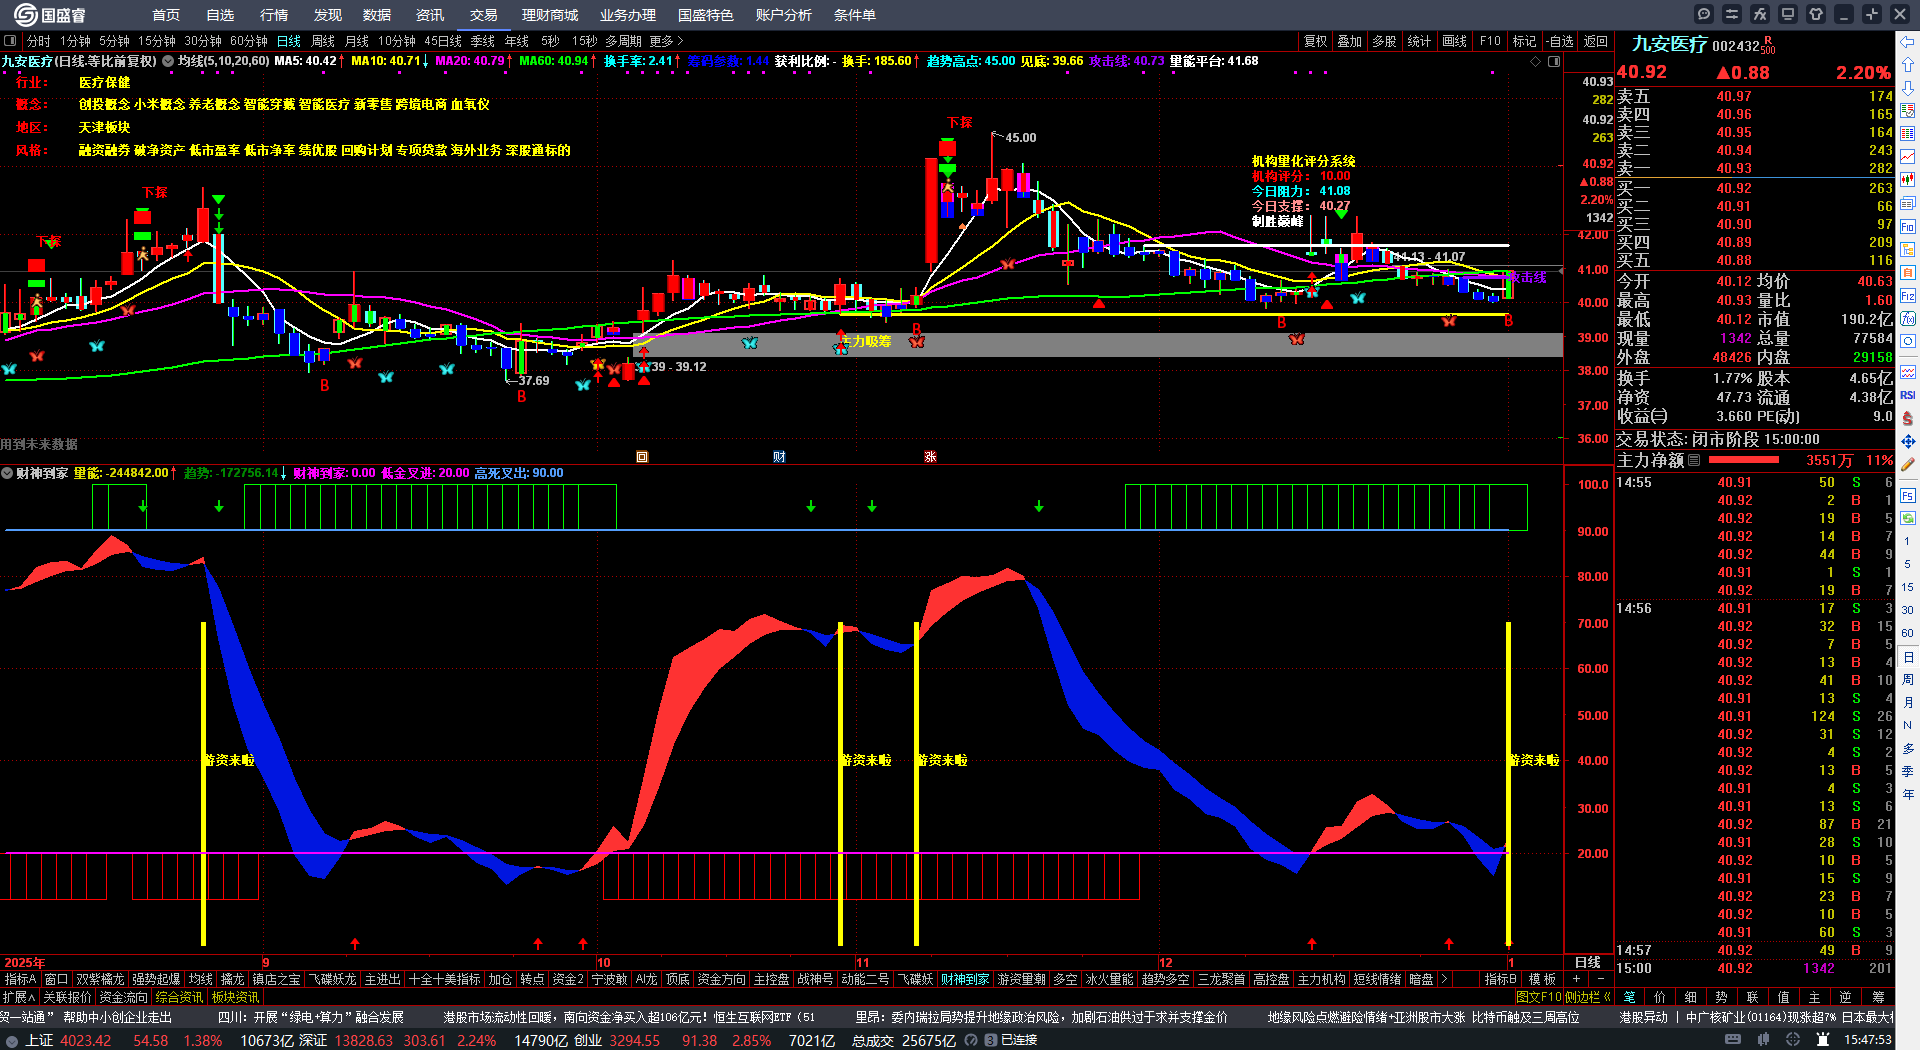Click the 财 marker icon below the price chart
Screen dimensions: 1920x1050
click(779, 457)
